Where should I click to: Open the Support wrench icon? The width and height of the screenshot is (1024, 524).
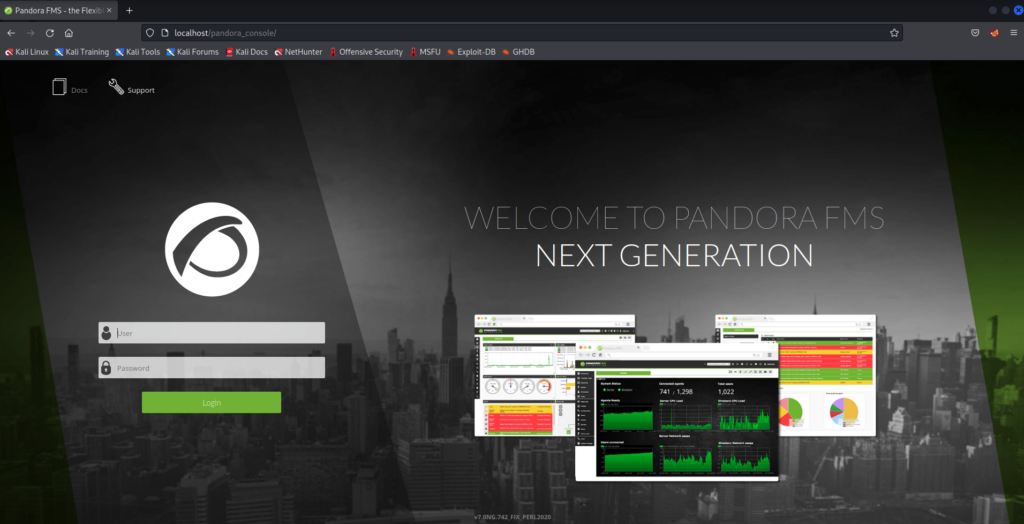[116, 87]
